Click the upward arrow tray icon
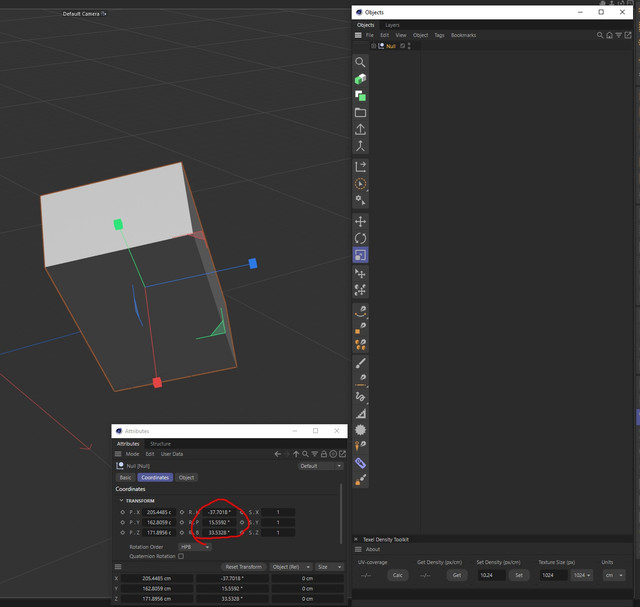The width and height of the screenshot is (640, 607). tap(360, 129)
